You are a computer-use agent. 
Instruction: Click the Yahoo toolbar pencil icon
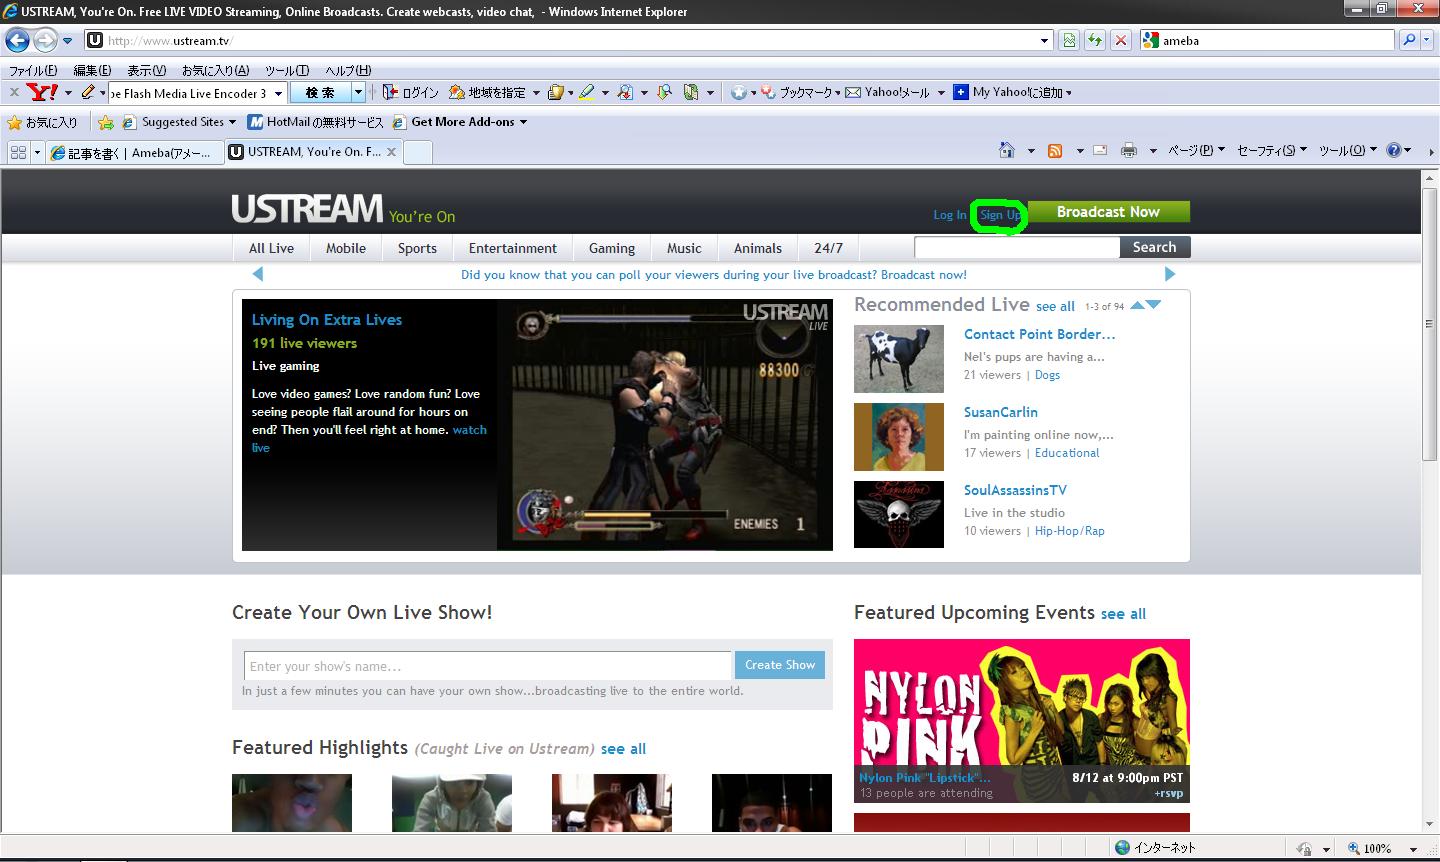[x=88, y=92]
